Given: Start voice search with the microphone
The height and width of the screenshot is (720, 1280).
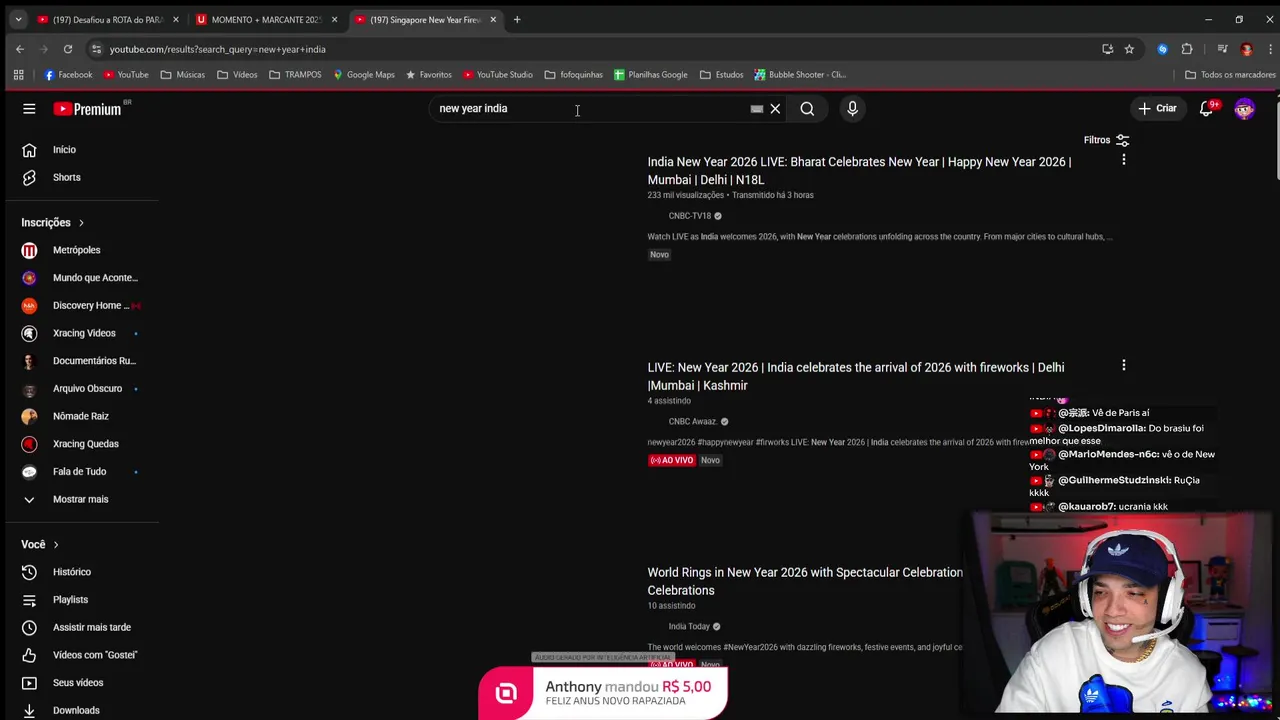Looking at the screenshot, I should (852, 109).
